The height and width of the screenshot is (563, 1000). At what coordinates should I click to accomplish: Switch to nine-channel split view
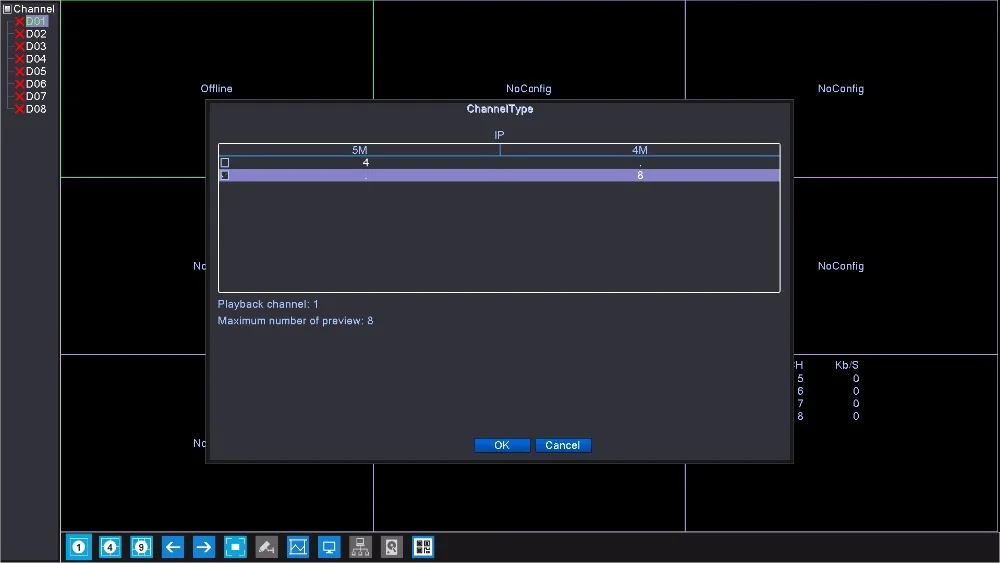coord(142,547)
